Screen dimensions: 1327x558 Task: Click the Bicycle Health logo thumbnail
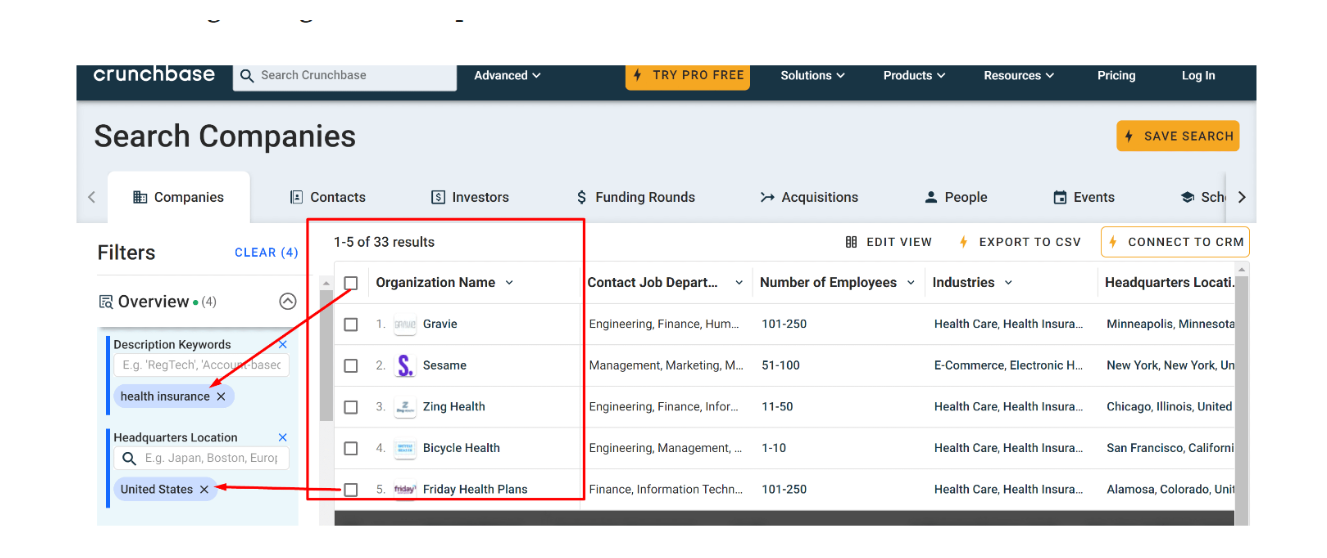(x=405, y=449)
